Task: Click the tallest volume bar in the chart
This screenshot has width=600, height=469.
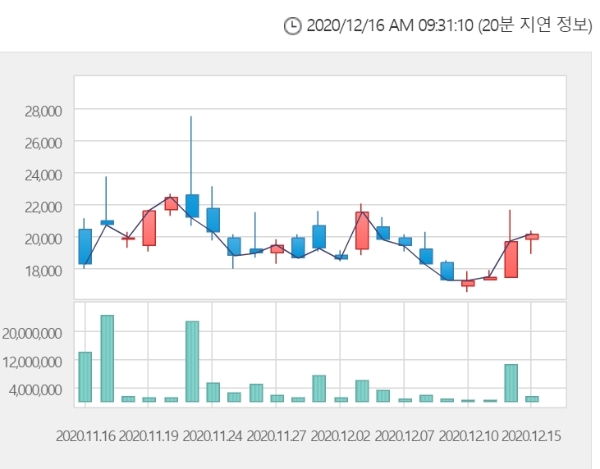Action: pyautogui.click(x=107, y=358)
